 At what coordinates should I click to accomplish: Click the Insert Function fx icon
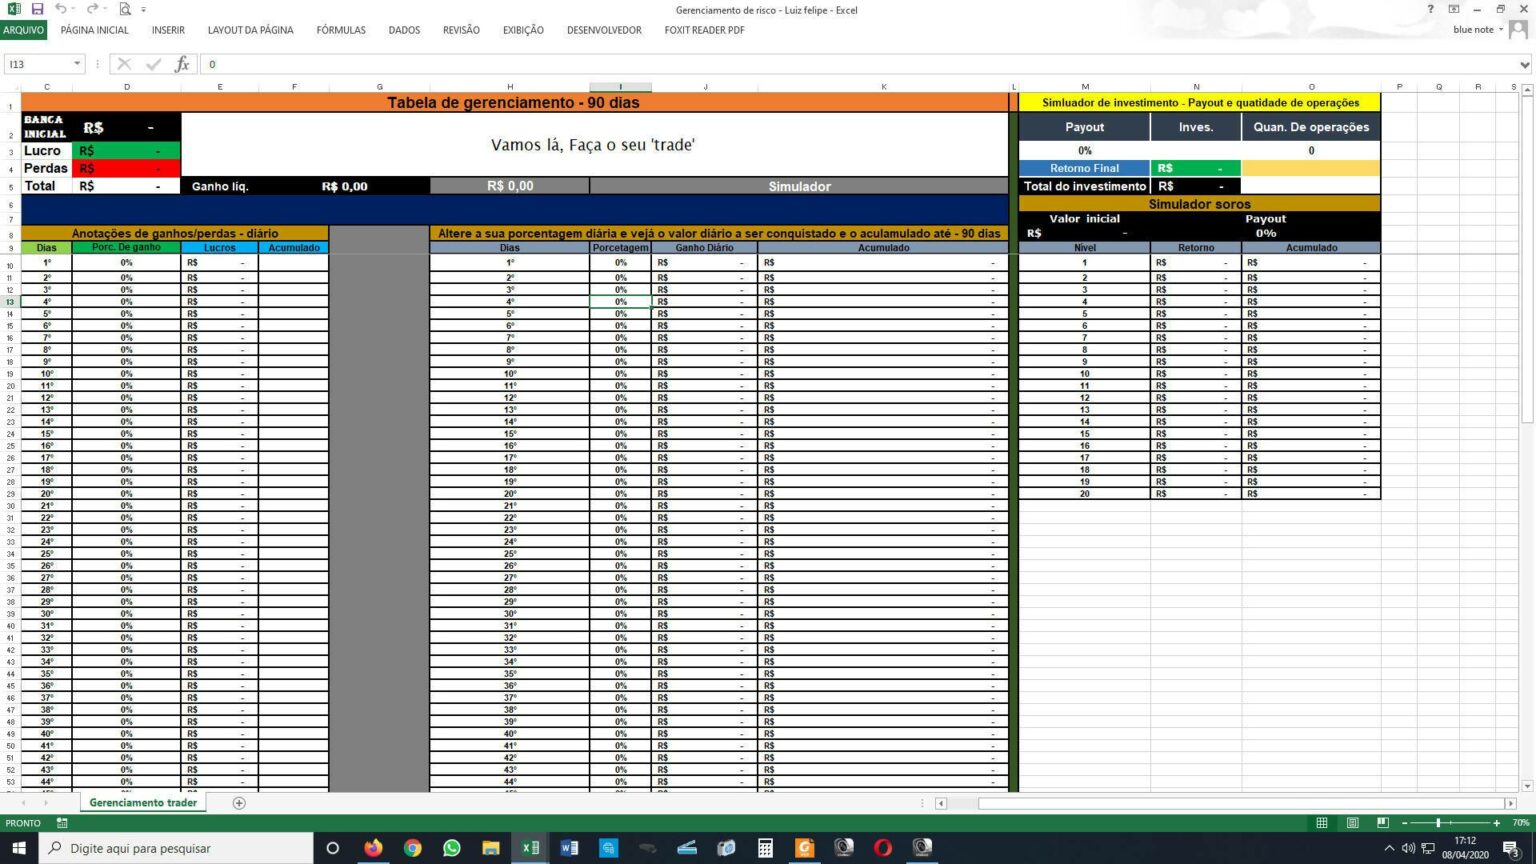[182, 64]
